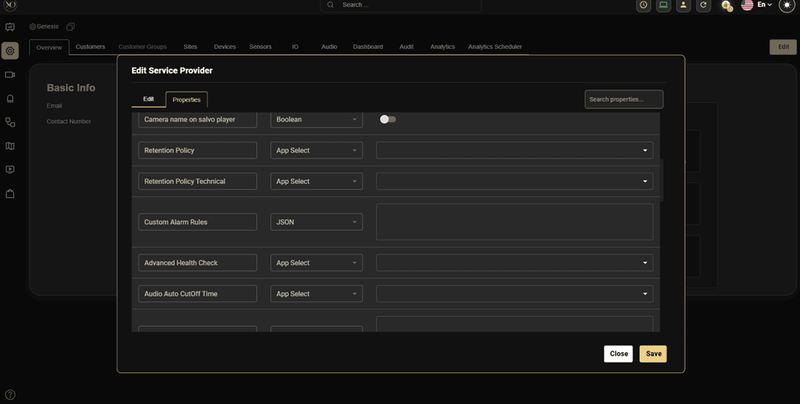This screenshot has height=404, width=800.
Task: Open the gear settings sidebar icon
Action: pos(10,51)
